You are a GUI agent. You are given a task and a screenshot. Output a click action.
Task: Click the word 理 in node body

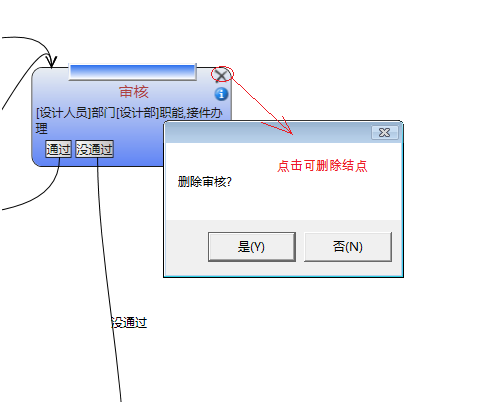42,128
